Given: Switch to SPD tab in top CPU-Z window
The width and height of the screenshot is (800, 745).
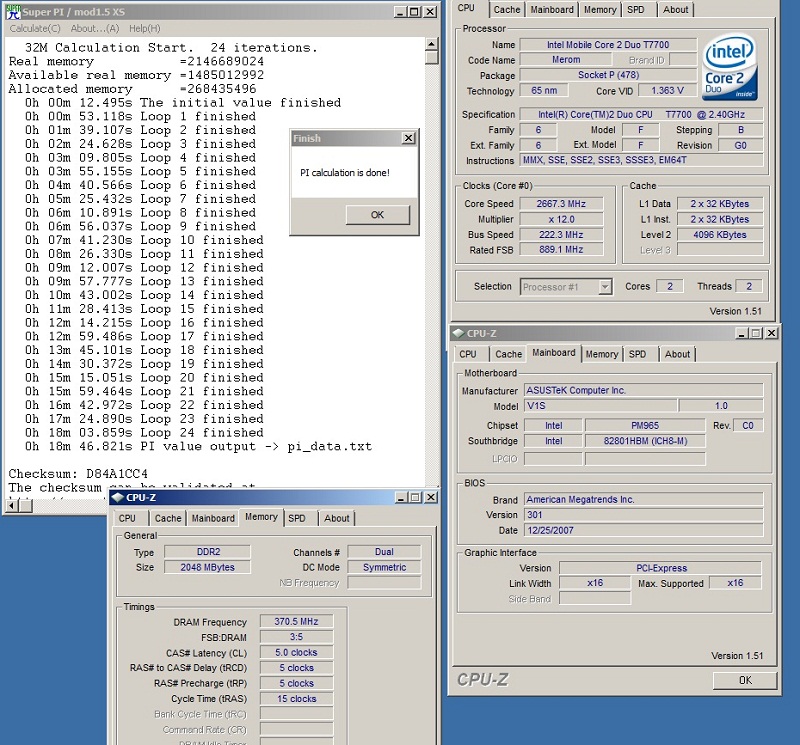Looking at the screenshot, I should click(x=636, y=10).
